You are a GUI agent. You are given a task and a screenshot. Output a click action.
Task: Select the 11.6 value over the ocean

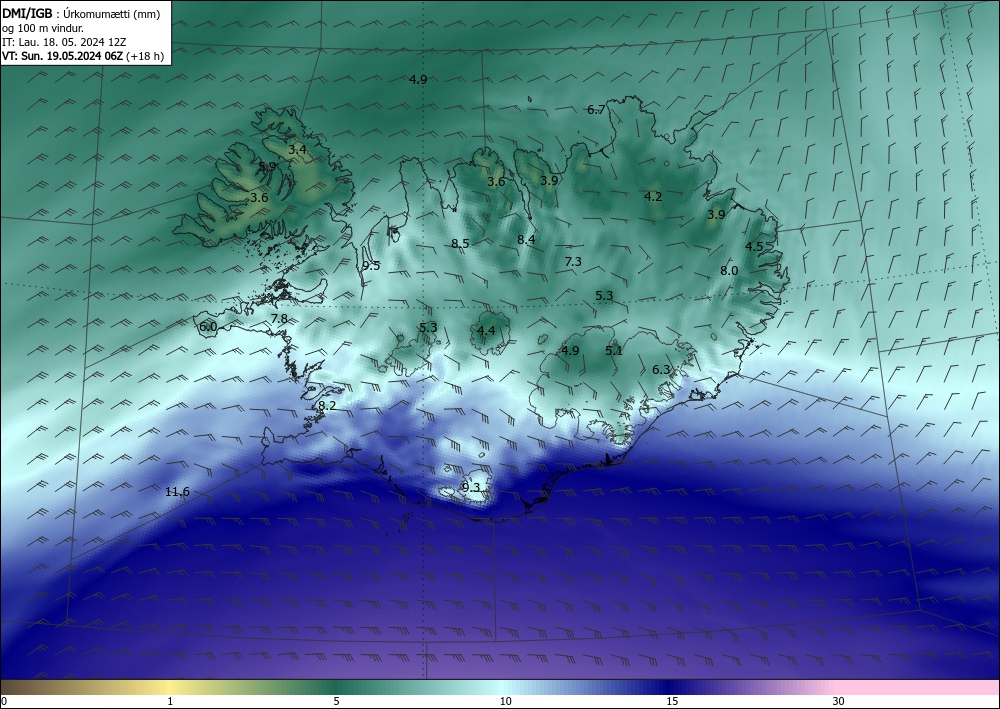pyautogui.click(x=177, y=492)
